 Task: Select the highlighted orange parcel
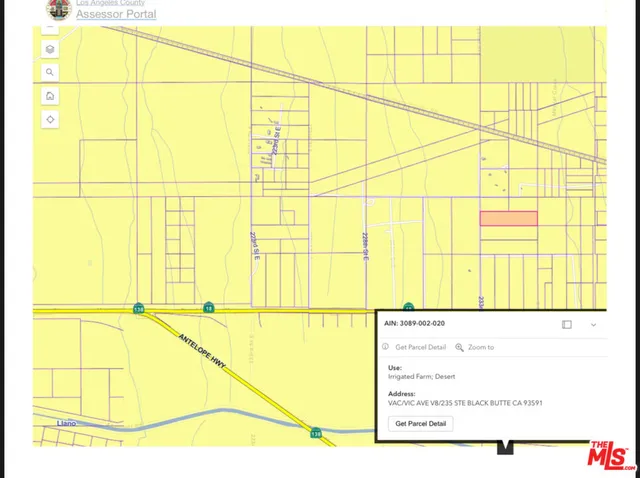click(508, 218)
